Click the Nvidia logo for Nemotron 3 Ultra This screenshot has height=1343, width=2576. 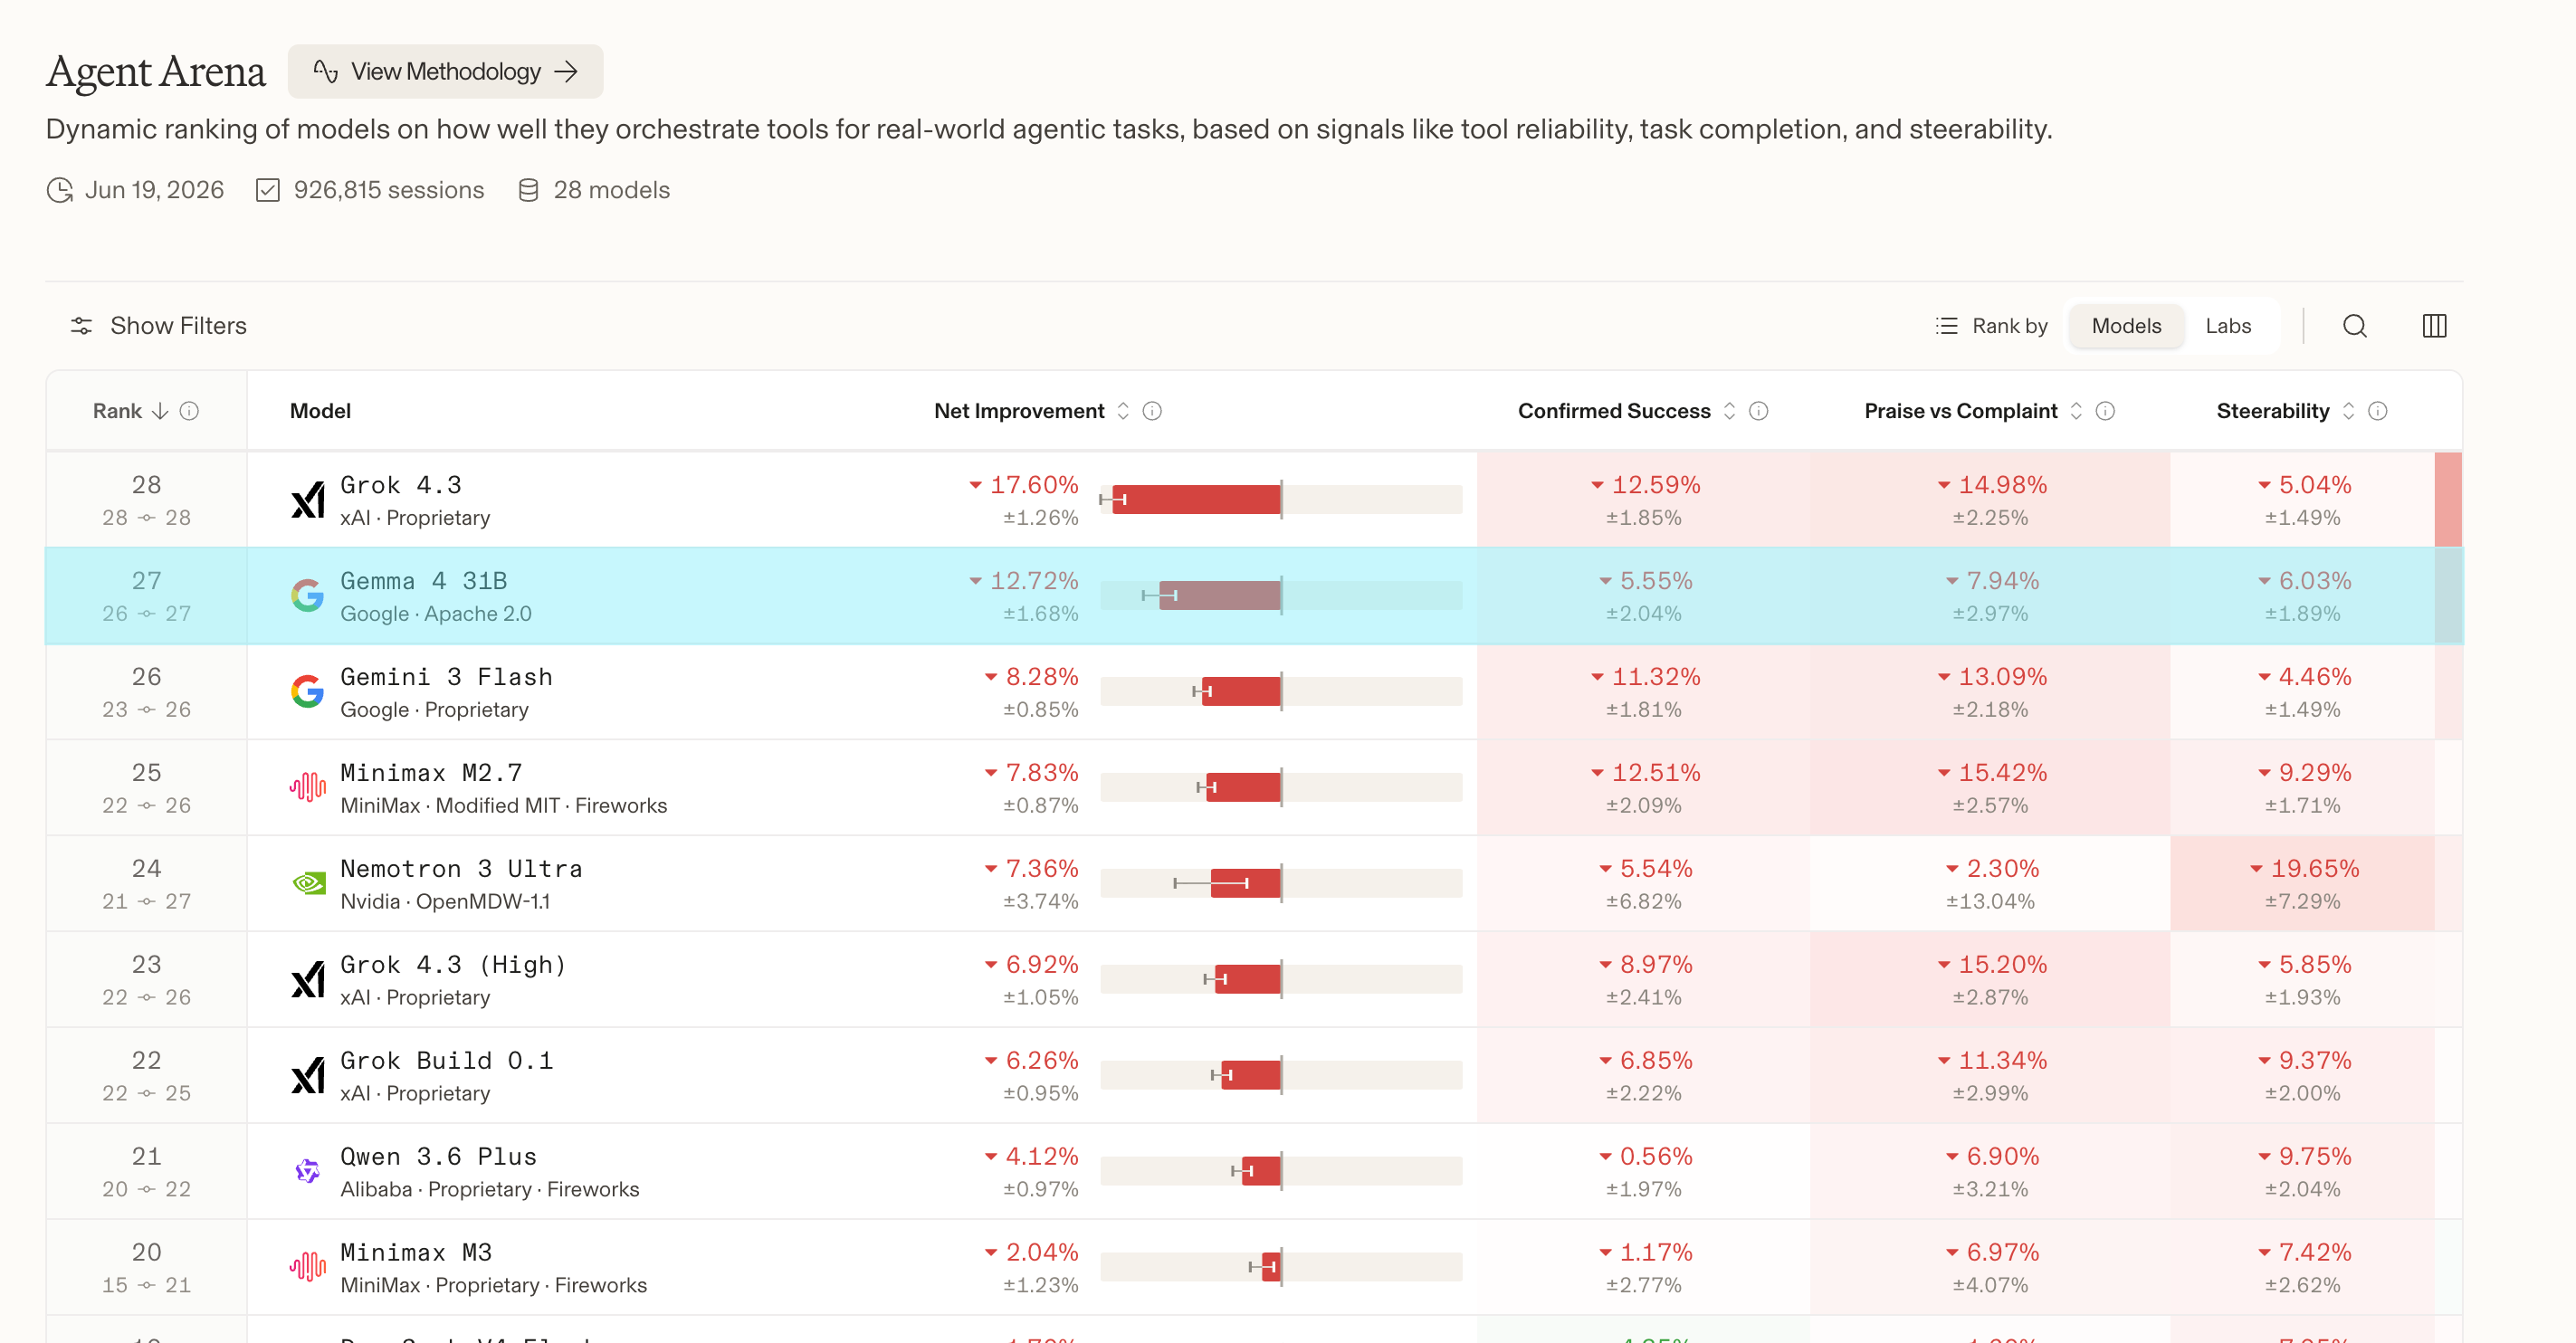click(x=308, y=884)
